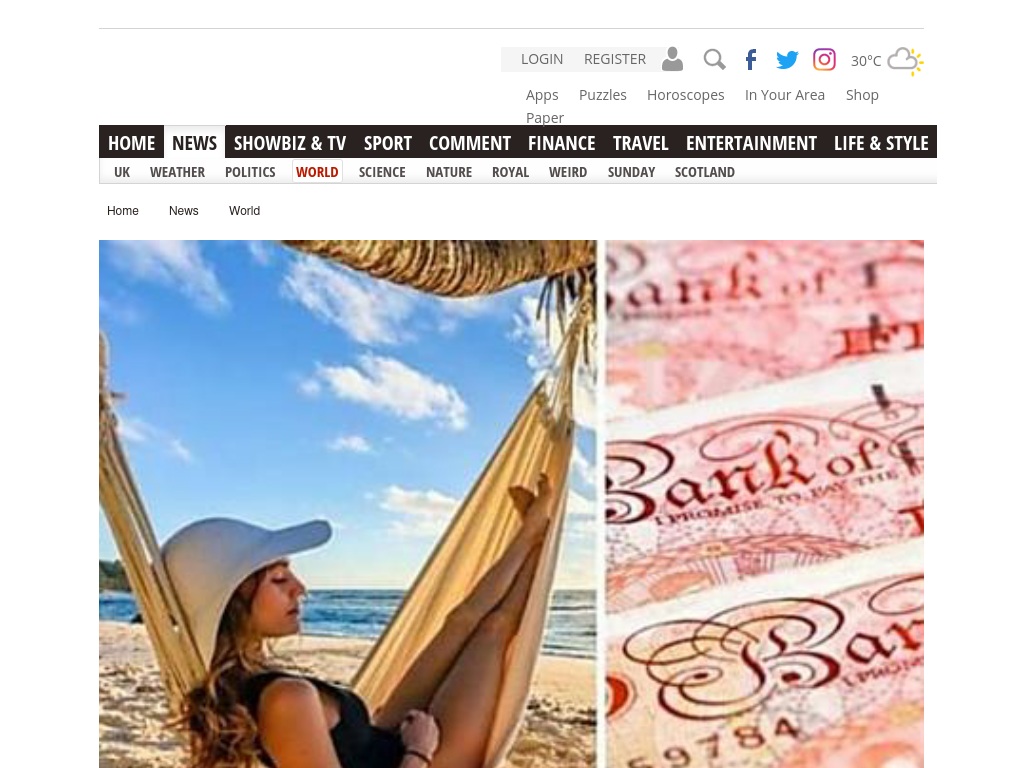The image size is (1024, 768).
Task: Open the POLITICS subsection
Action: coord(250,172)
